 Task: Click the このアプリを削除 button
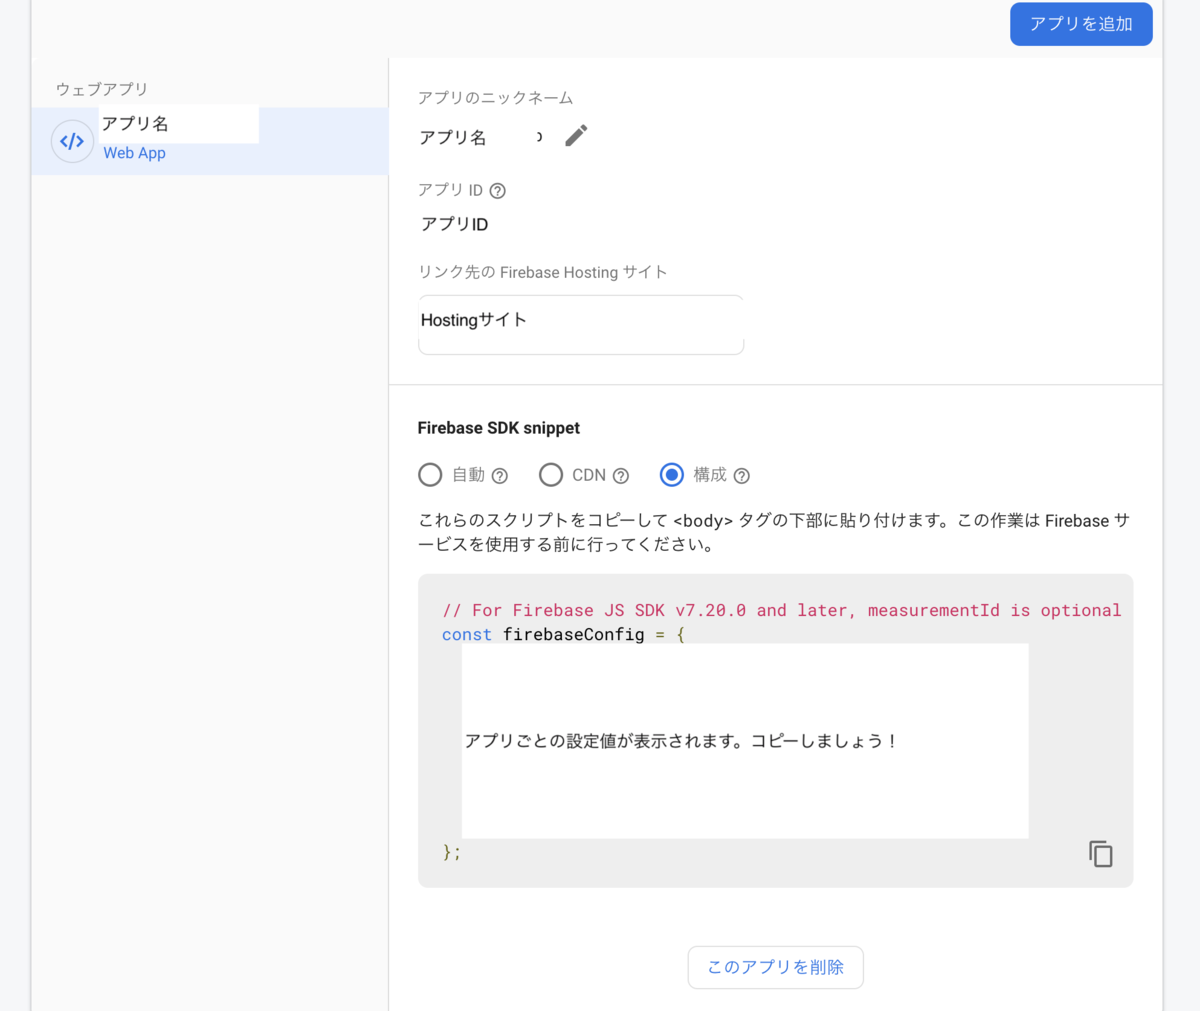pos(776,967)
